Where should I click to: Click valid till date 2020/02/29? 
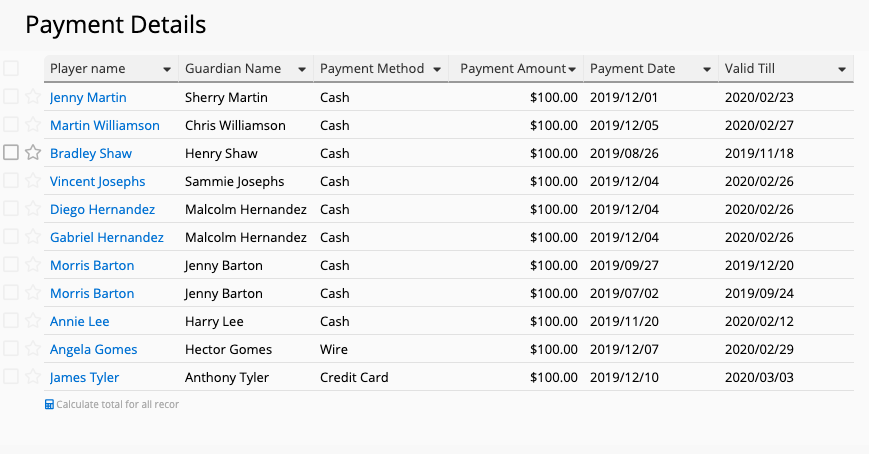tap(759, 349)
